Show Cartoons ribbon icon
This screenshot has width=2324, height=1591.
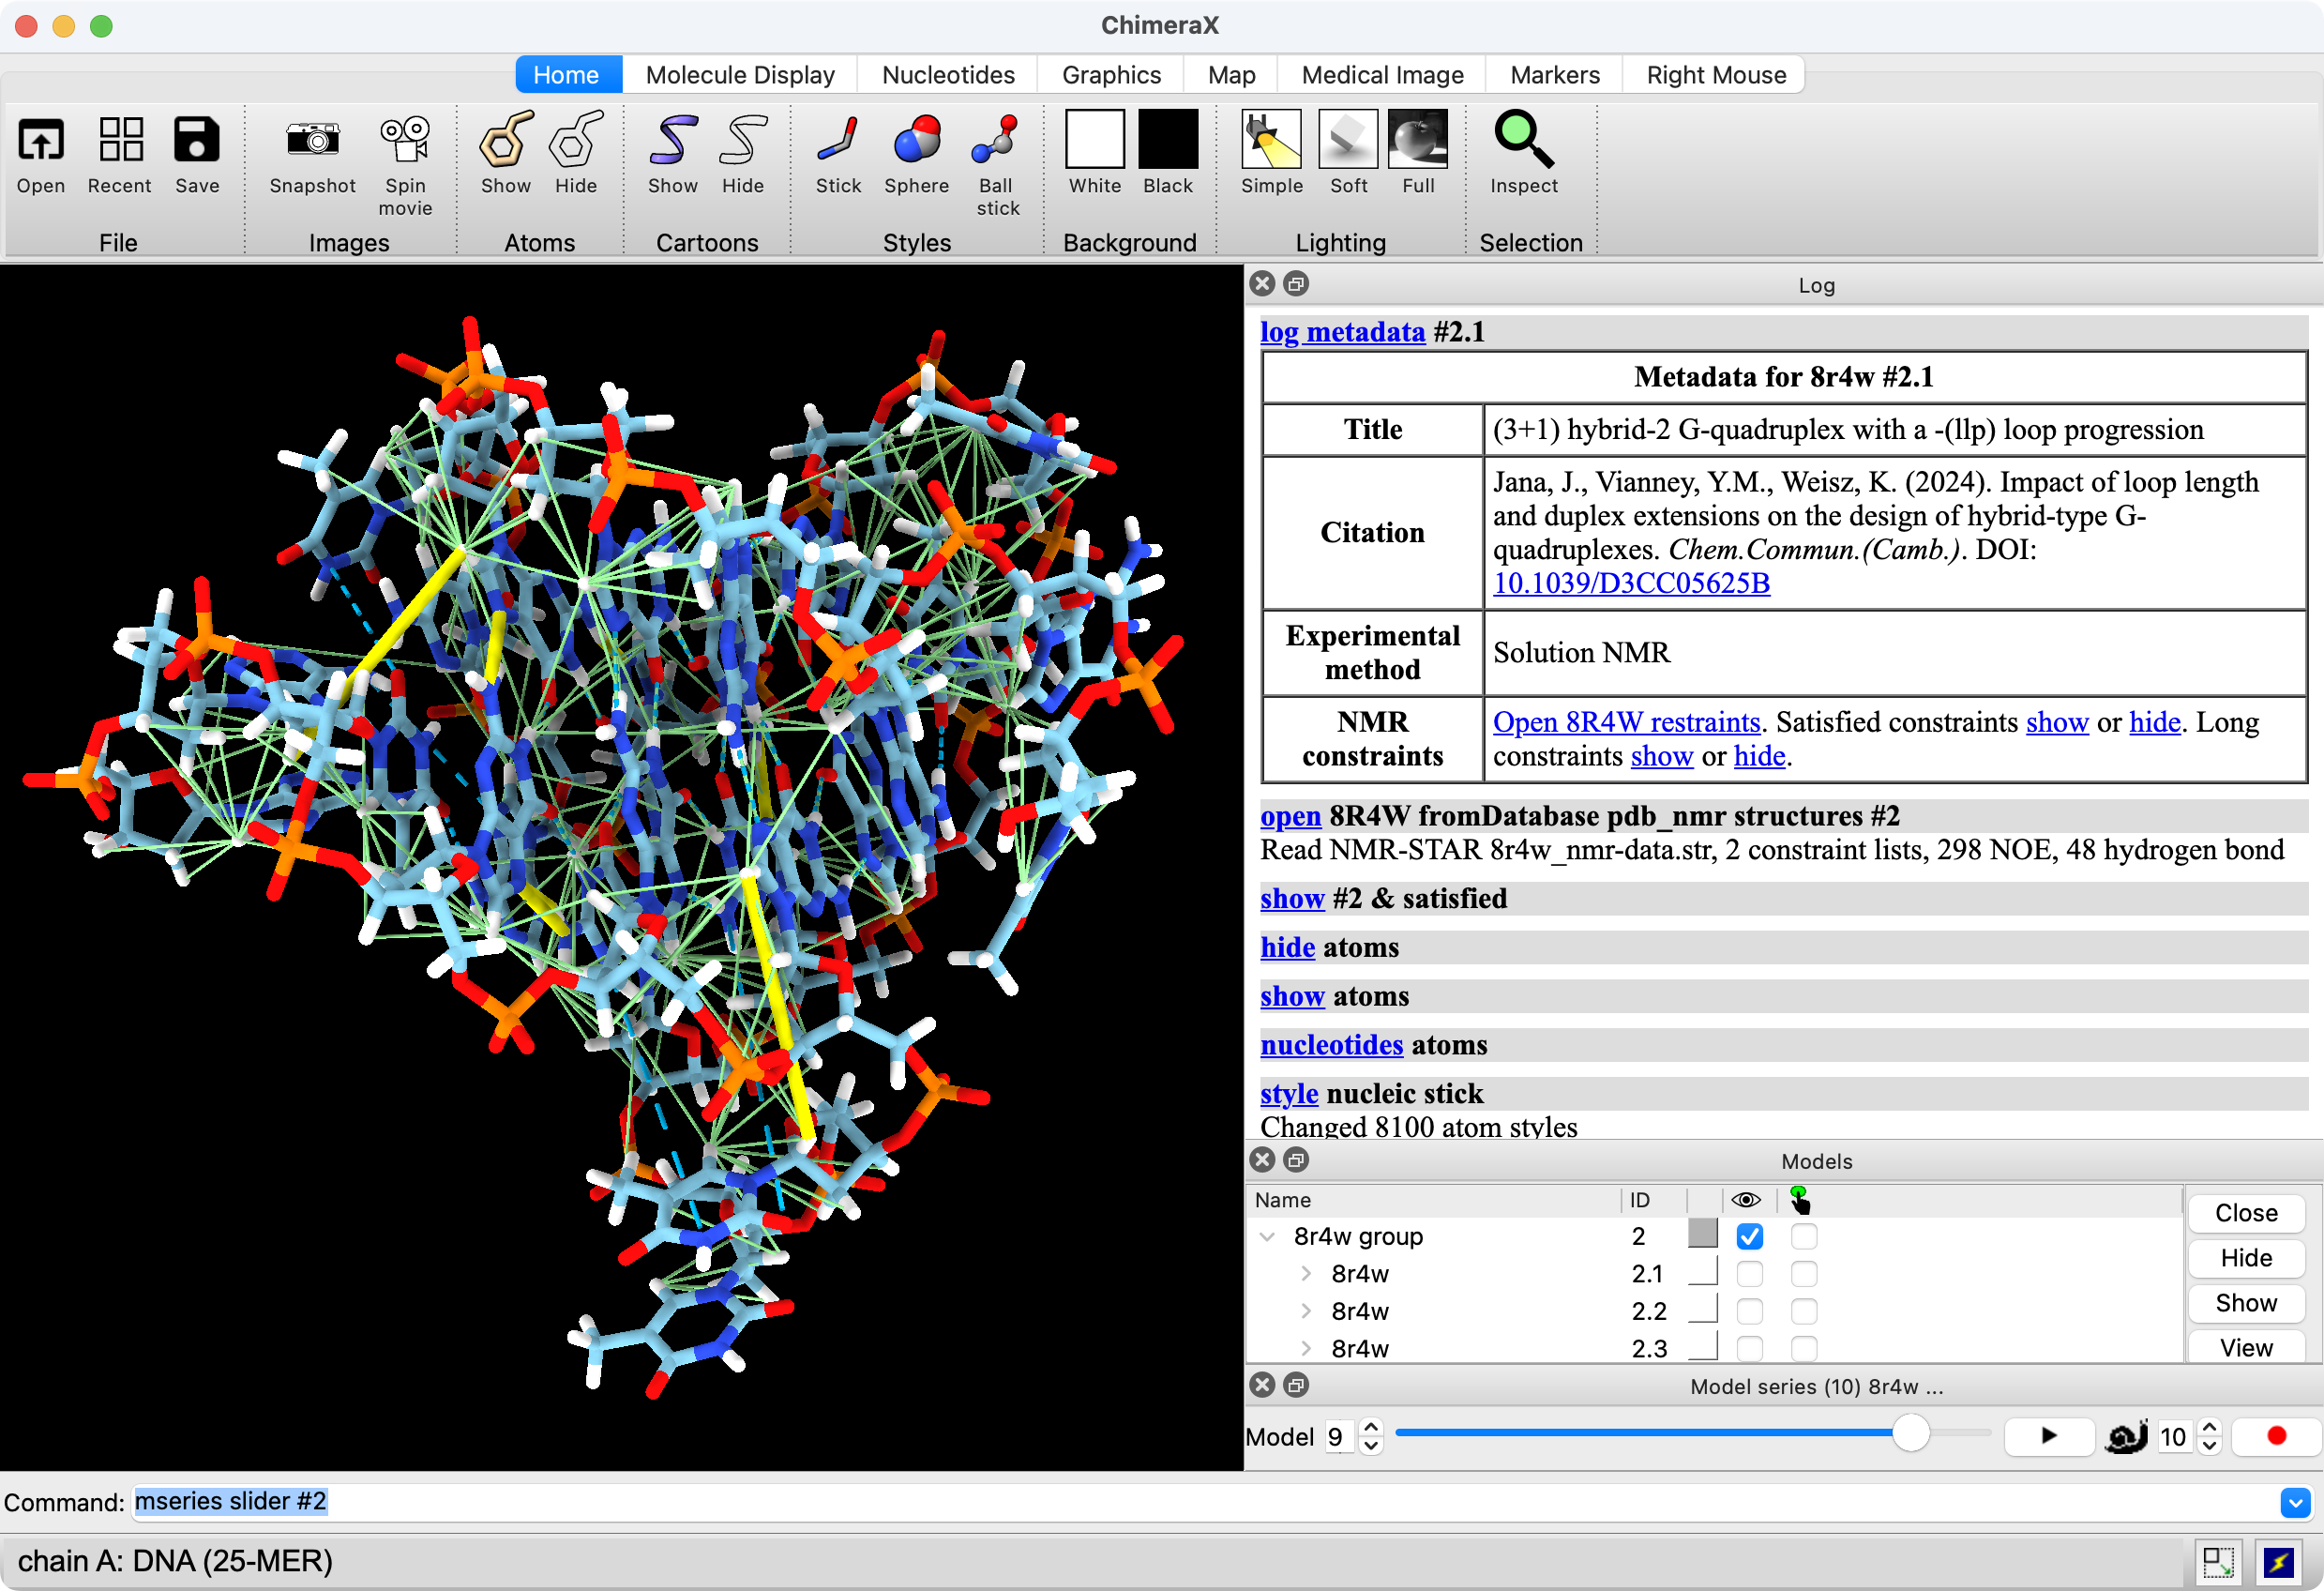click(x=672, y=140)
